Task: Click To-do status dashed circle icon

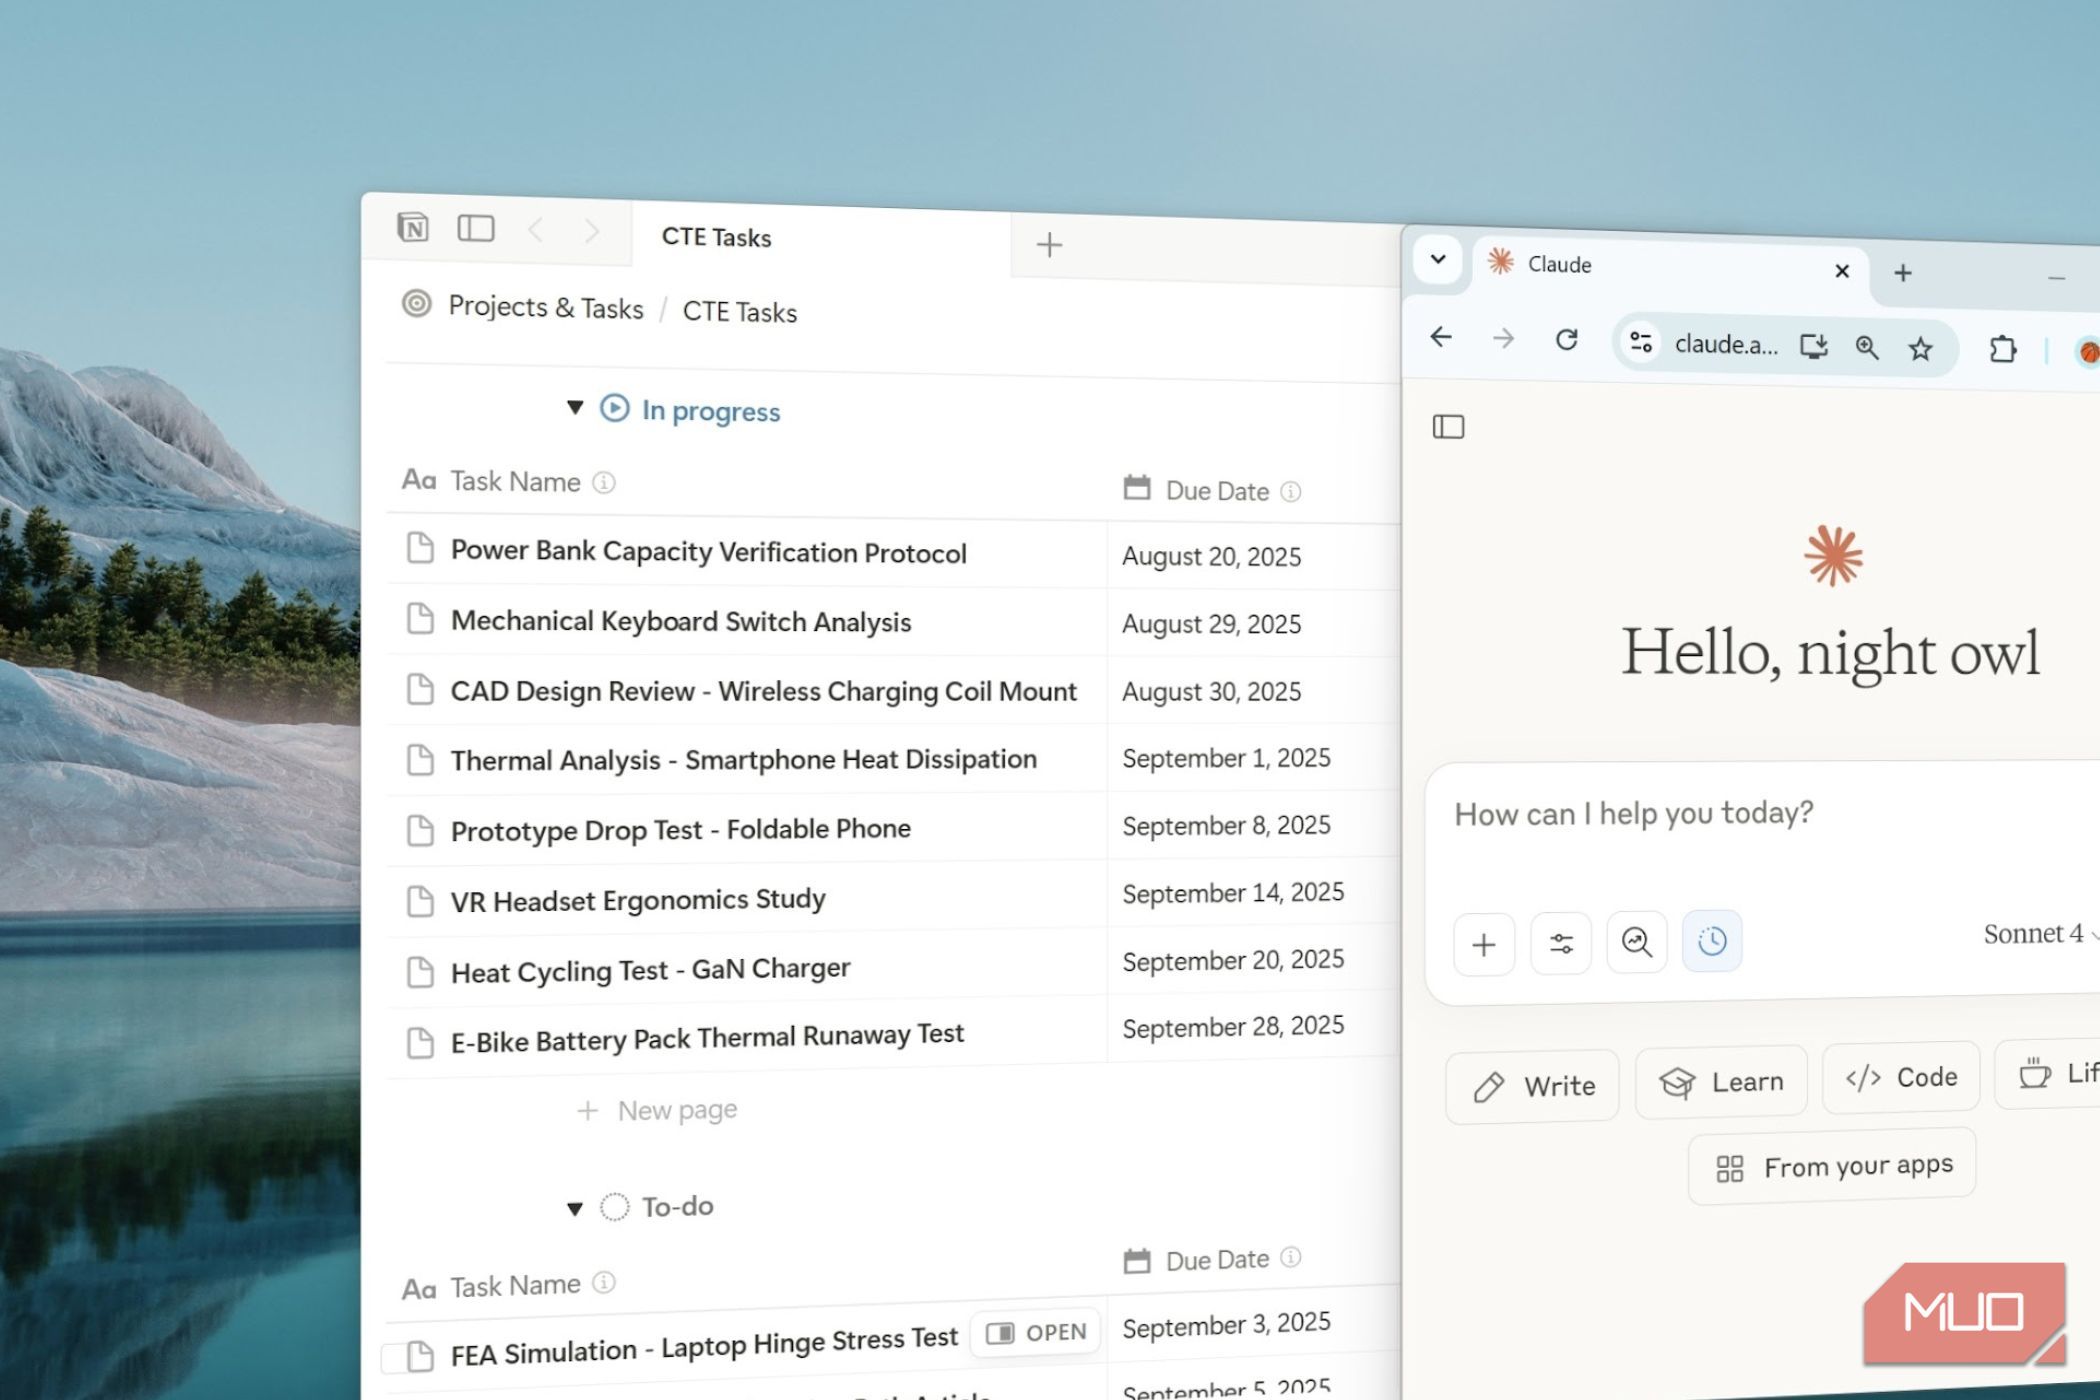Action: 614,1207
